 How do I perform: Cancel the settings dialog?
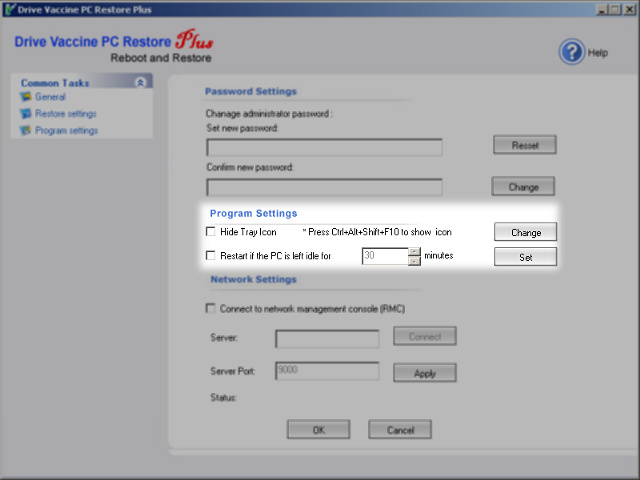click(x=400, y=430)
